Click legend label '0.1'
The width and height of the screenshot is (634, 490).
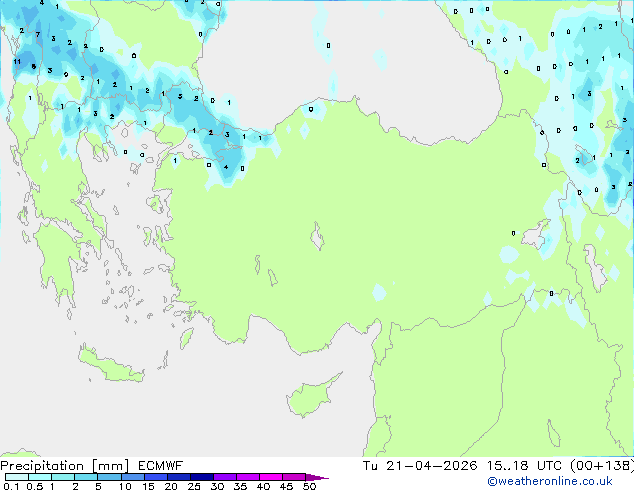click(11, 486)
